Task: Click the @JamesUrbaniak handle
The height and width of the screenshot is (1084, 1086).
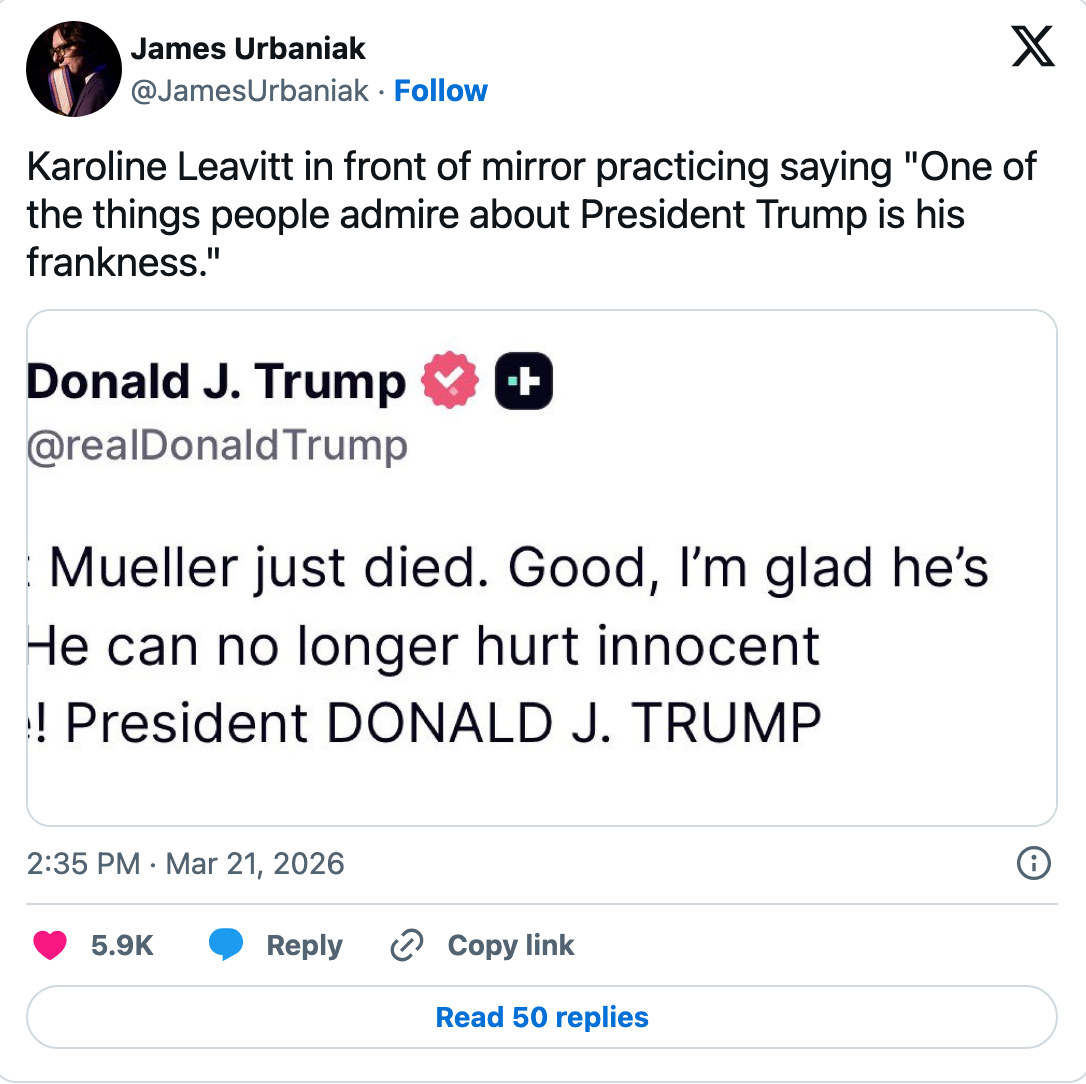Action: [x=250, y=91]
